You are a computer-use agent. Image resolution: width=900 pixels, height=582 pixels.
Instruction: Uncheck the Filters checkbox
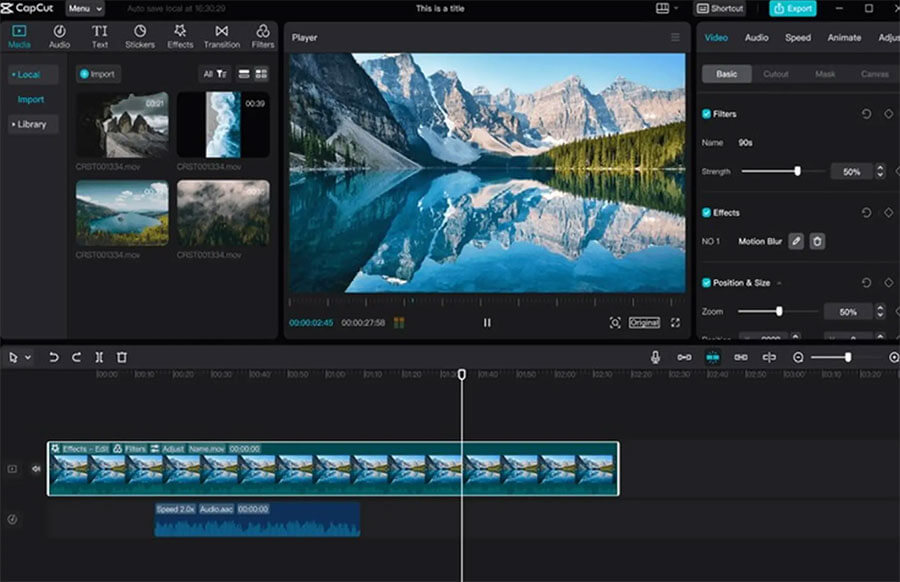click(707, 114)
